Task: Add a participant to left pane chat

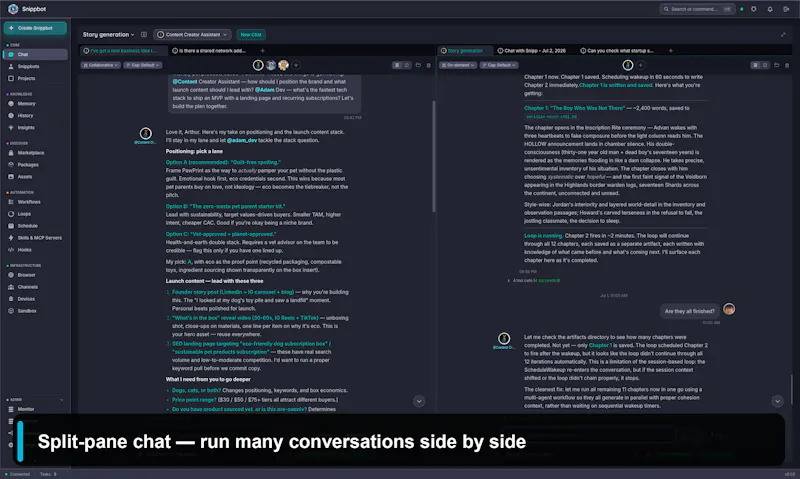Action: coord(296,65)
